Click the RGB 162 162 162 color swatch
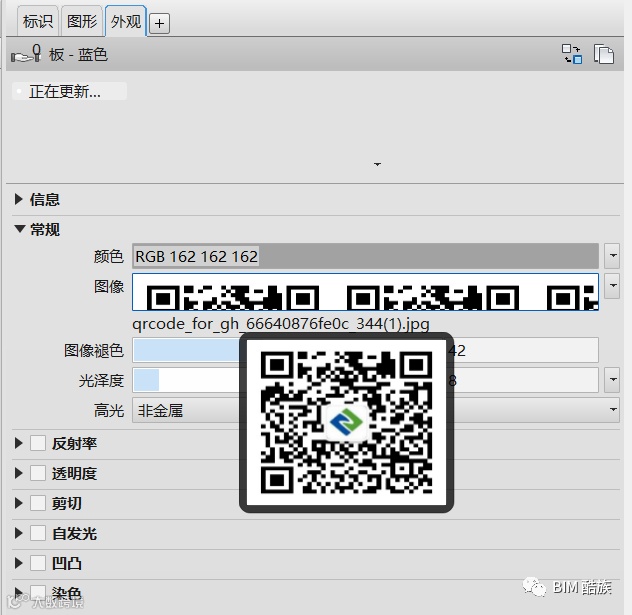 (365, 256)
